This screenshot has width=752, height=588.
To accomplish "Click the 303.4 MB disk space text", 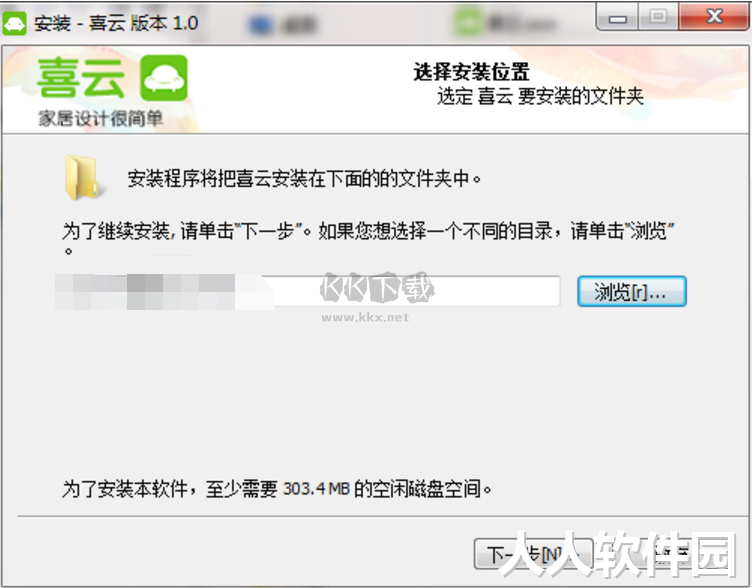I will tap(316, 489).
